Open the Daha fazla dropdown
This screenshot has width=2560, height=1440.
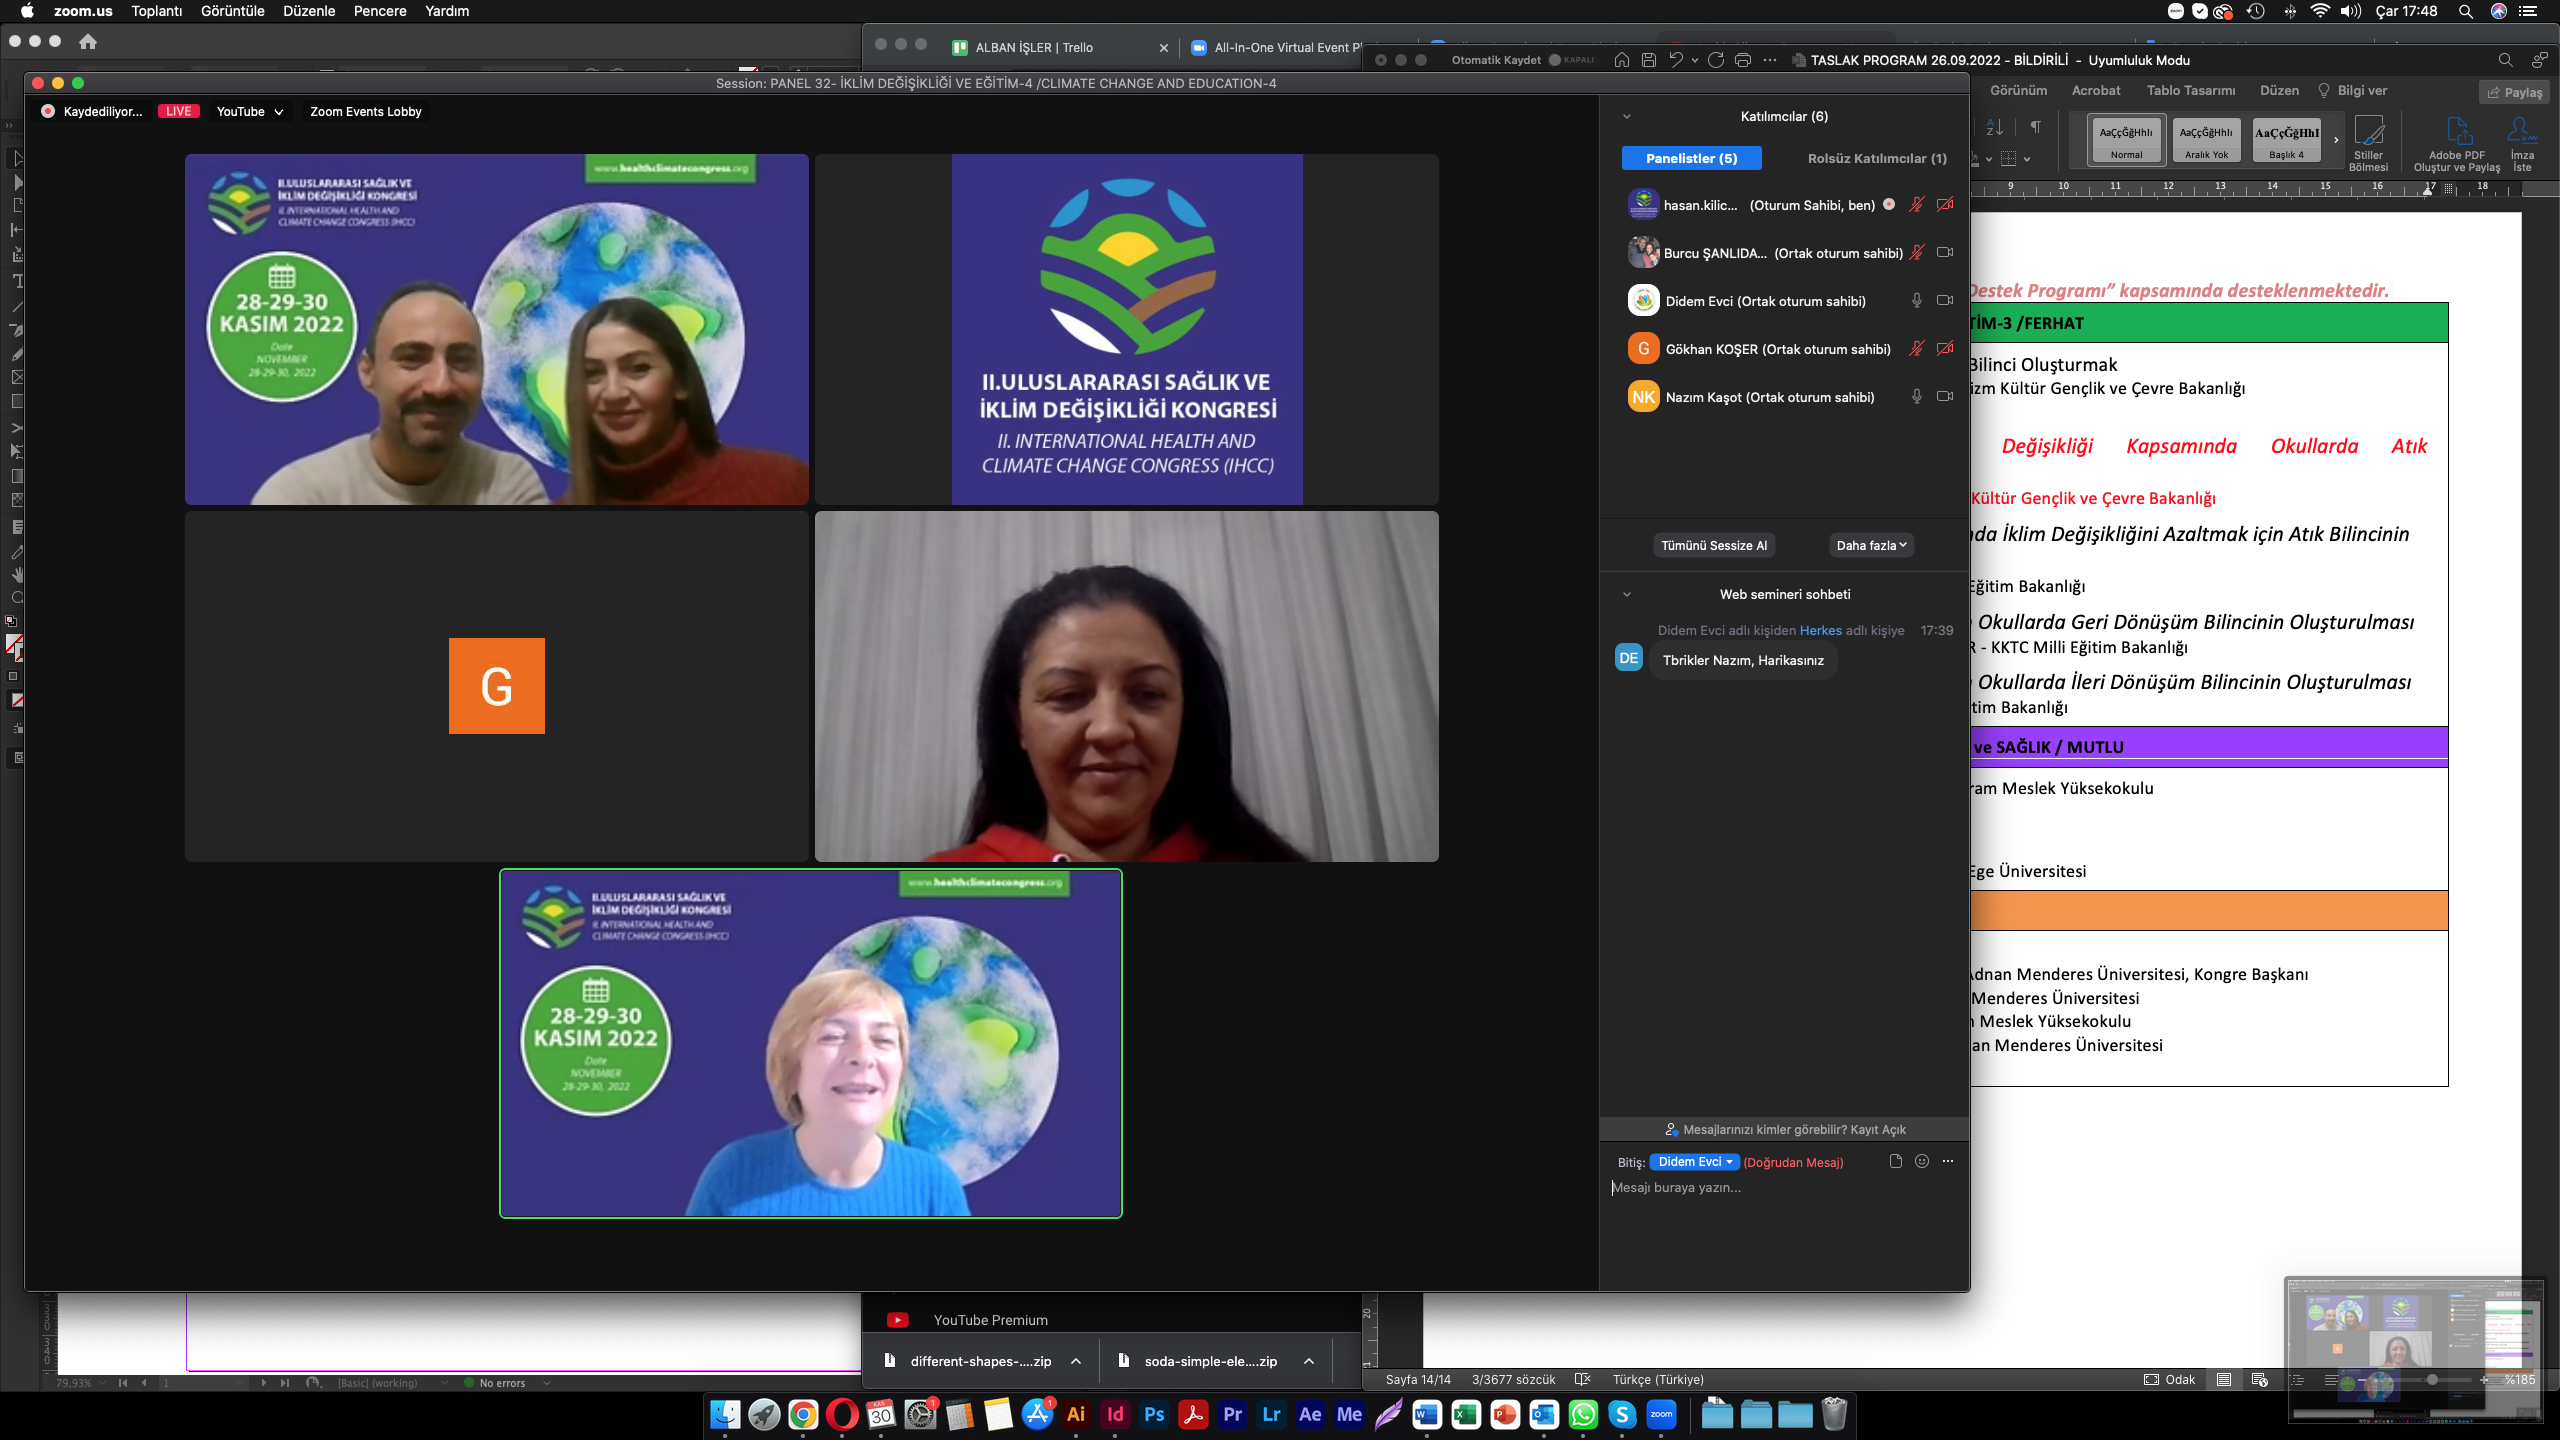coord(1871,546)
